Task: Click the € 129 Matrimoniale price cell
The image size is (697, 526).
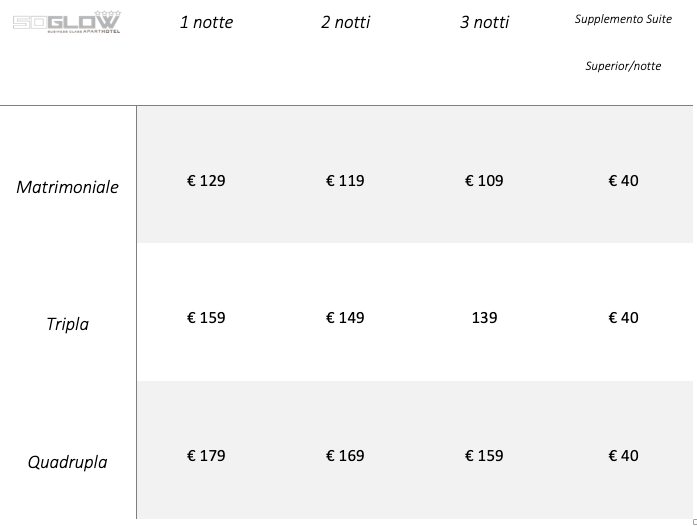Action: tap(206, 181)
